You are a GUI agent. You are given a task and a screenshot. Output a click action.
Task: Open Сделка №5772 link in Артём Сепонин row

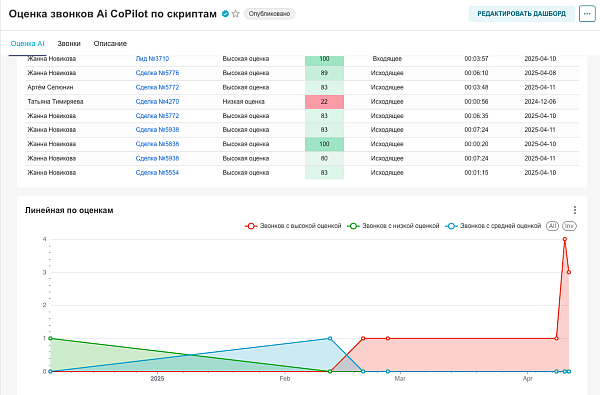pyautogui.click(x=157, y=87)
